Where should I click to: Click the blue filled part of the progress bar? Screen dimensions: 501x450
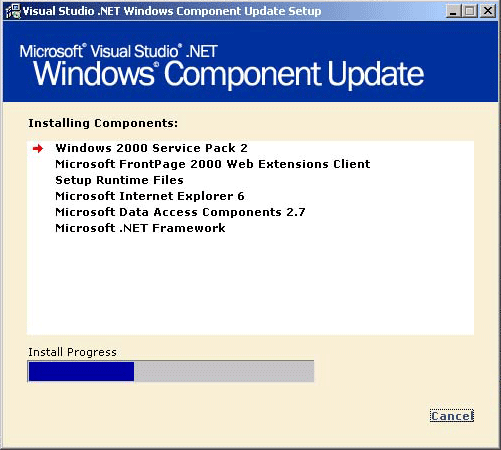tap(81, 371)
